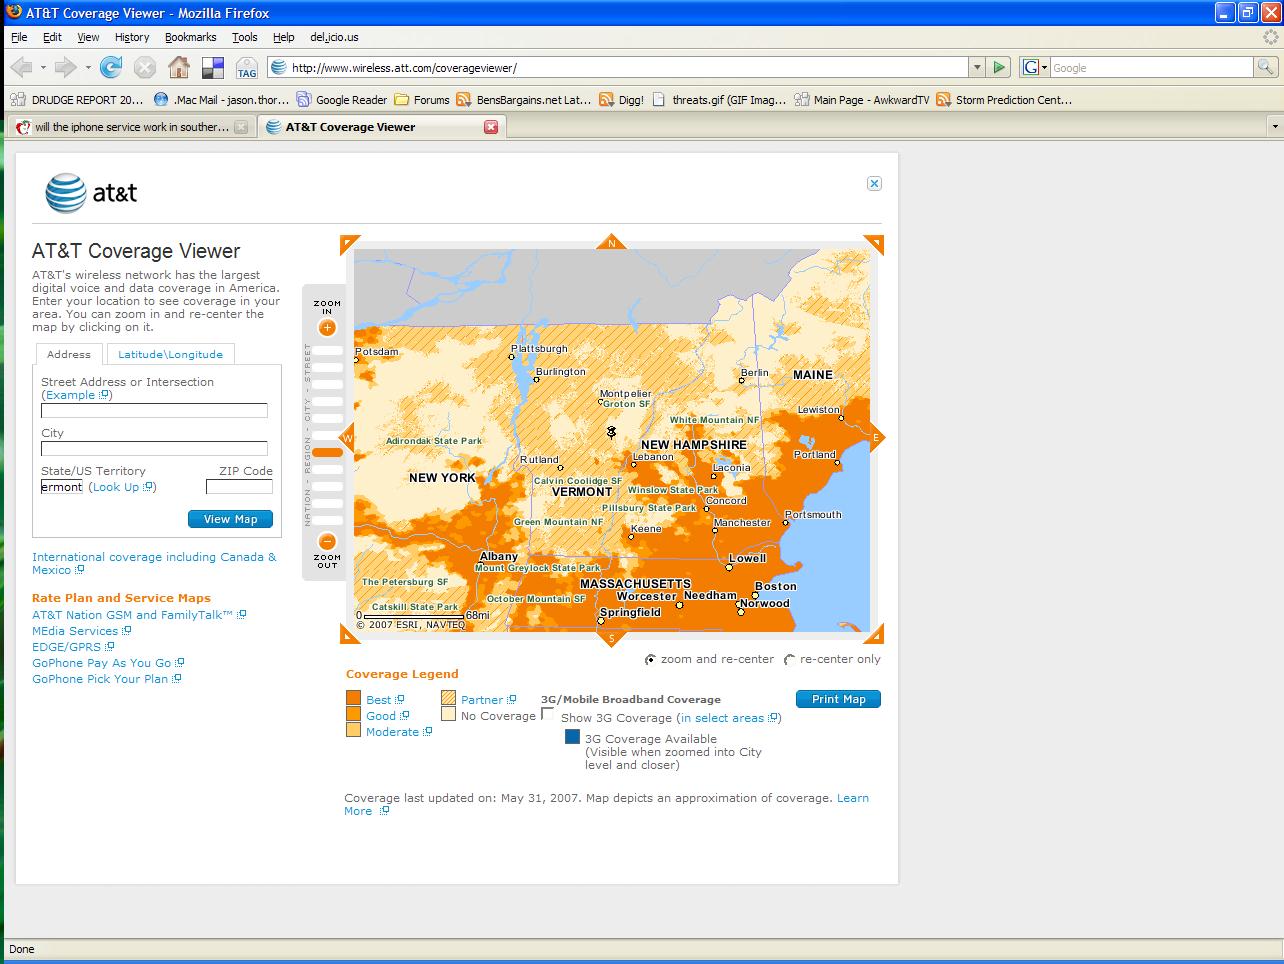This screenshot has height=964, width=1284.
Task: Close the coverage viewer panel X
Action: (x=874, y=183)
